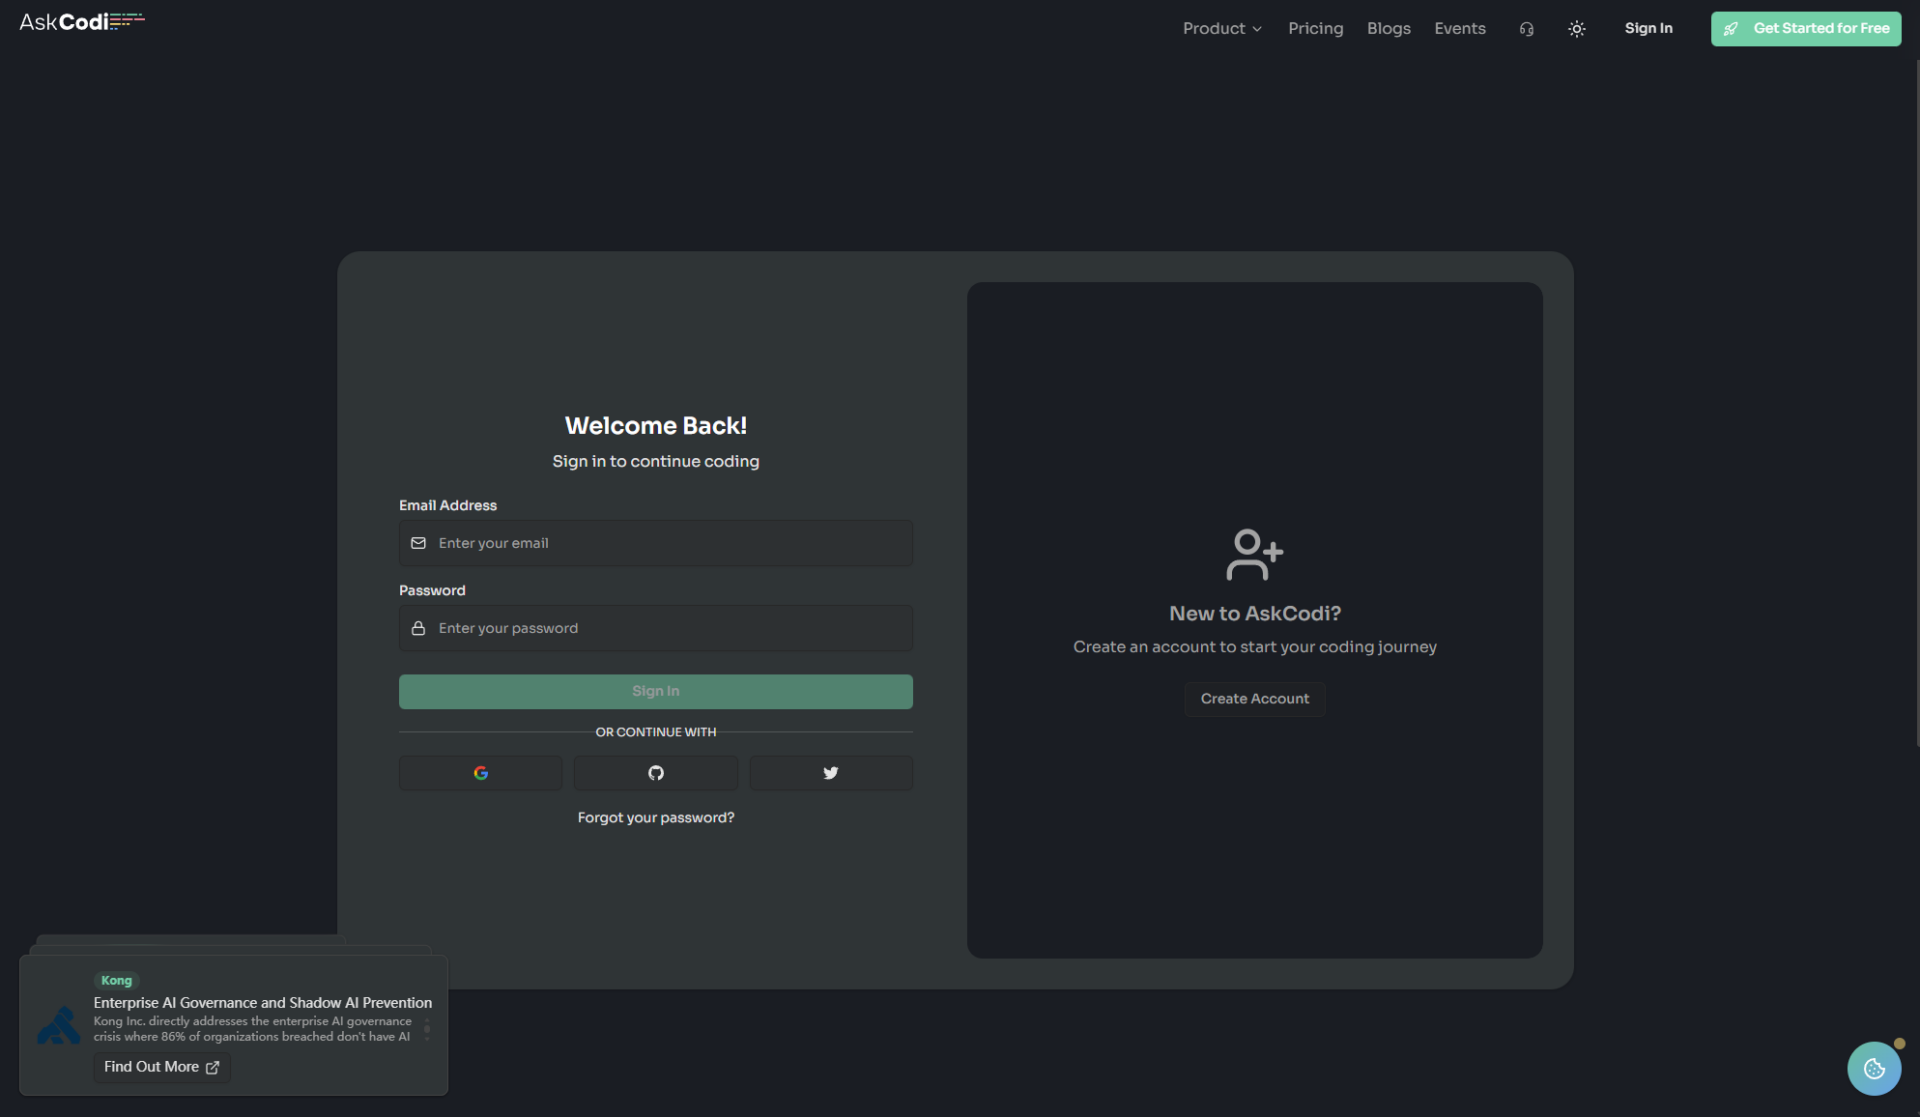Expand the Product menu
The image size is (1920, 1117).
point(1222,28)
